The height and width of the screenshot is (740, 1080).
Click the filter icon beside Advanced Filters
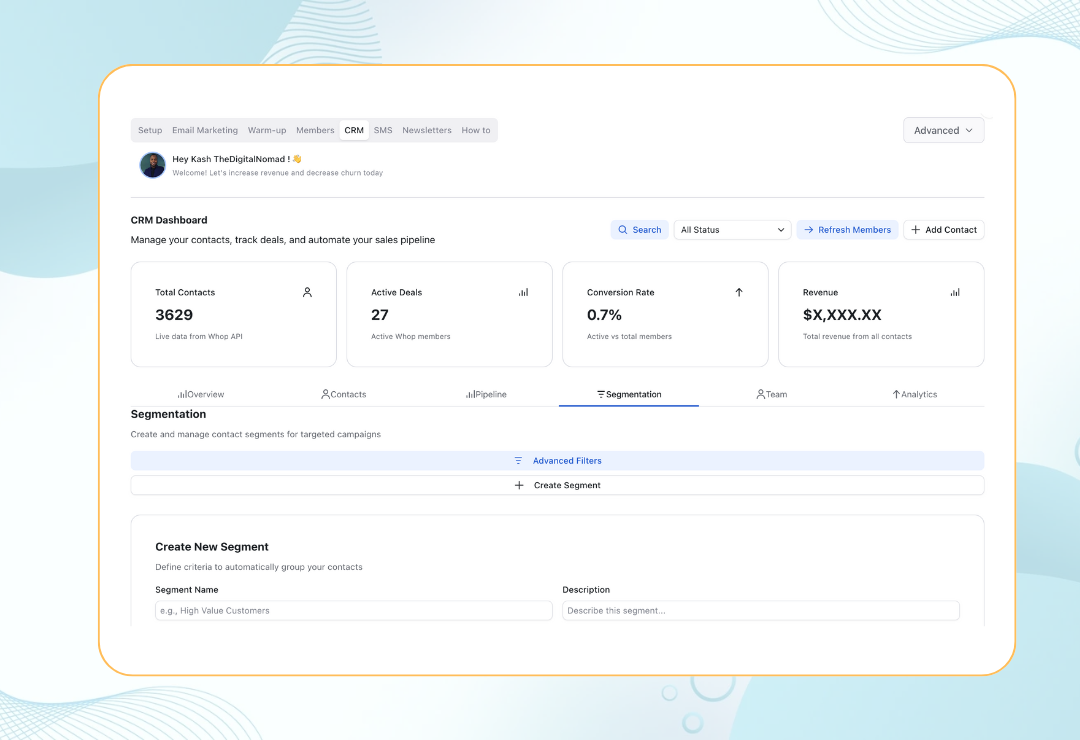(518, 461)
